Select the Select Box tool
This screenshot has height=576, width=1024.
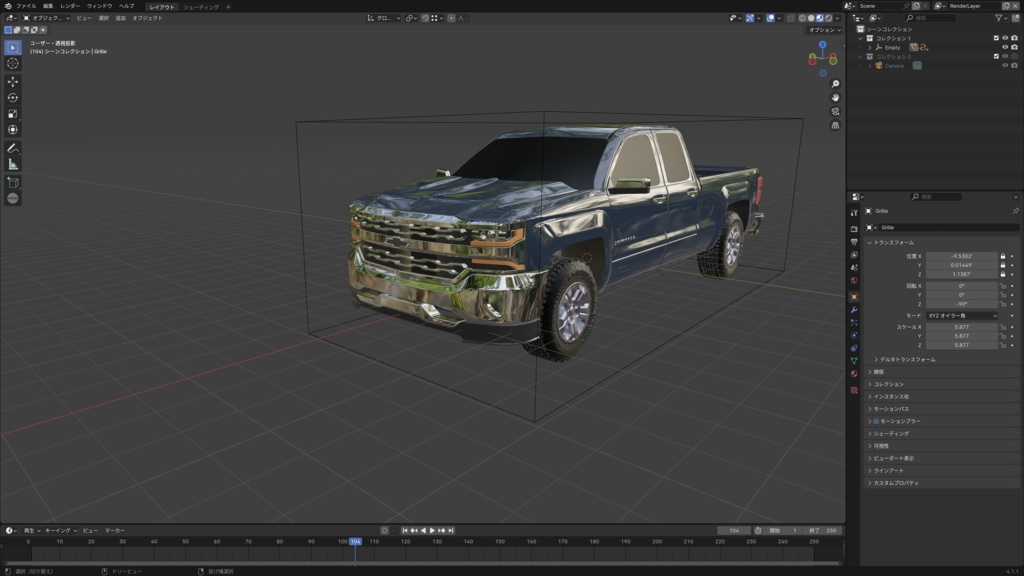coord(12,48)
